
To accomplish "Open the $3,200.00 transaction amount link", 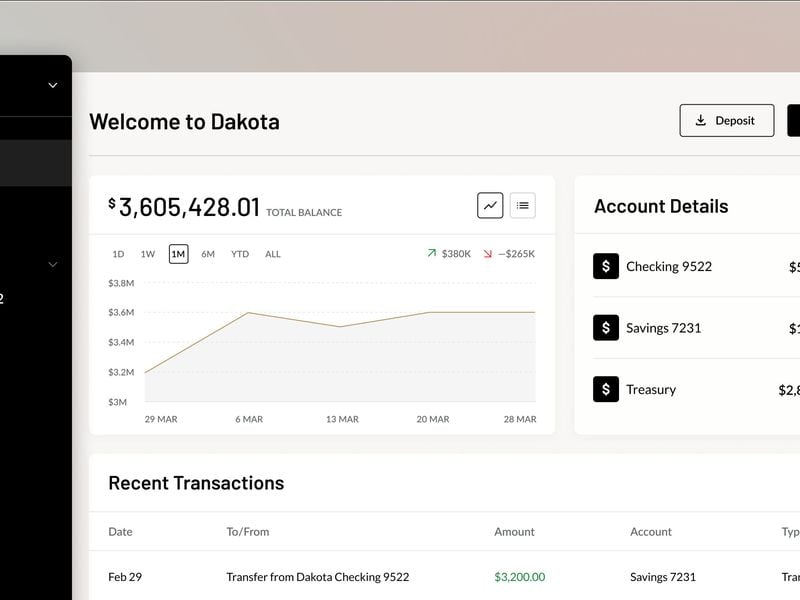I will (x=519, y=577).
